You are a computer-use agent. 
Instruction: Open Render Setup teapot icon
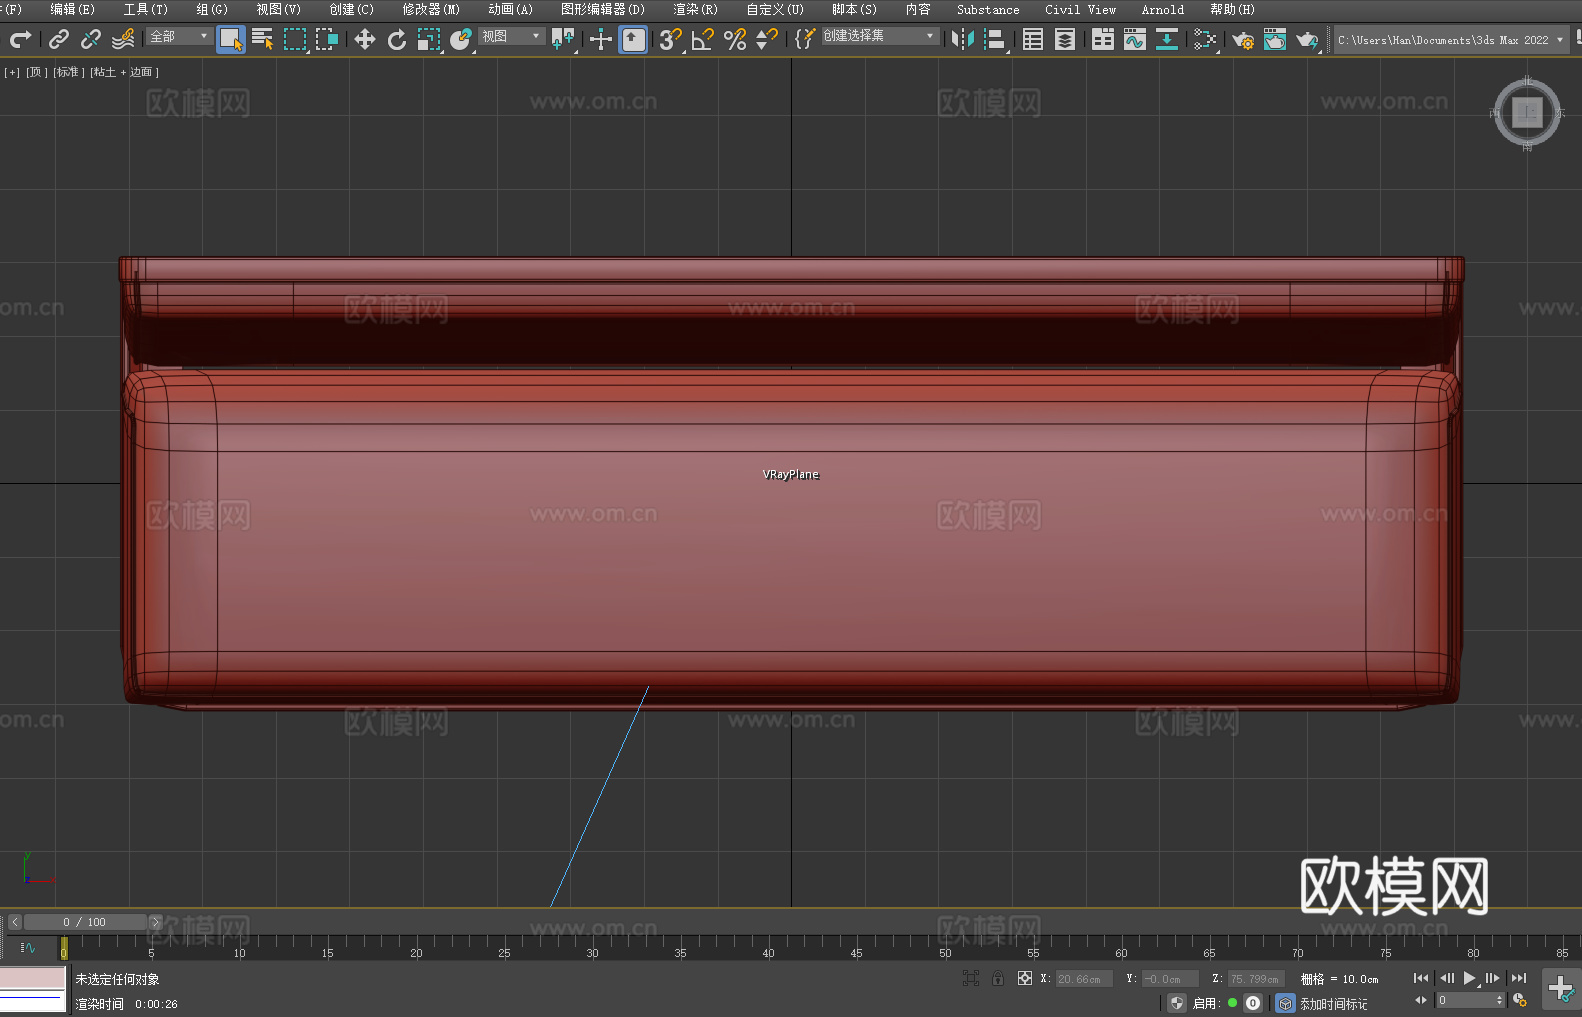(1243, 39)
